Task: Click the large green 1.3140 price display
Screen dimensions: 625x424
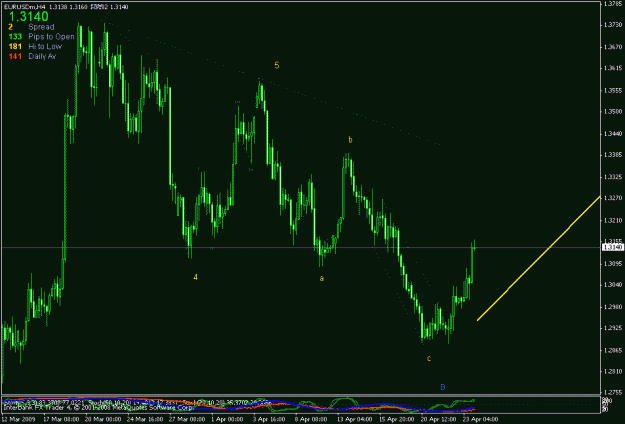Action: pos(29,16)
